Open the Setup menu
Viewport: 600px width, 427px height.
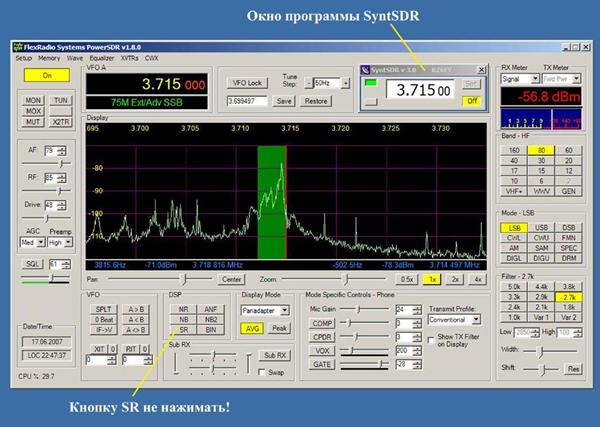[23, 58]
